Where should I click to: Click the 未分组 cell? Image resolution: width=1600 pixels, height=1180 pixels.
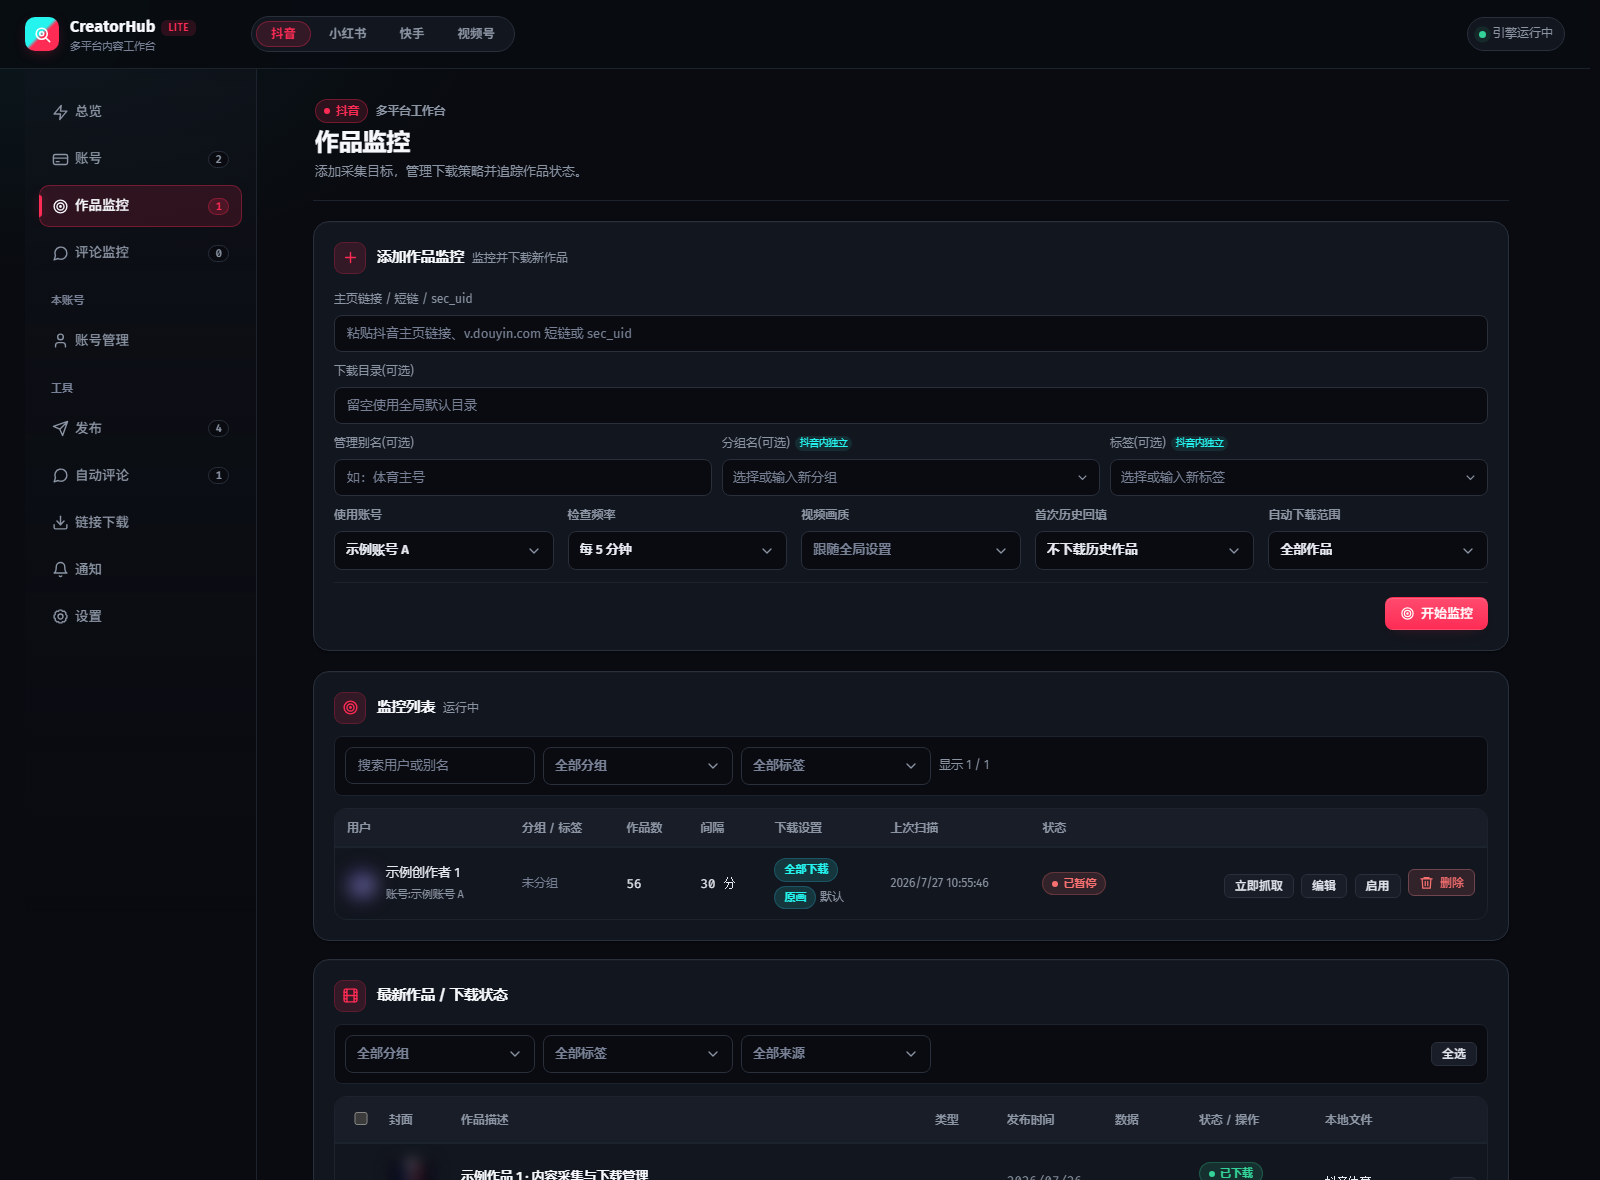[x=540, y=884]
